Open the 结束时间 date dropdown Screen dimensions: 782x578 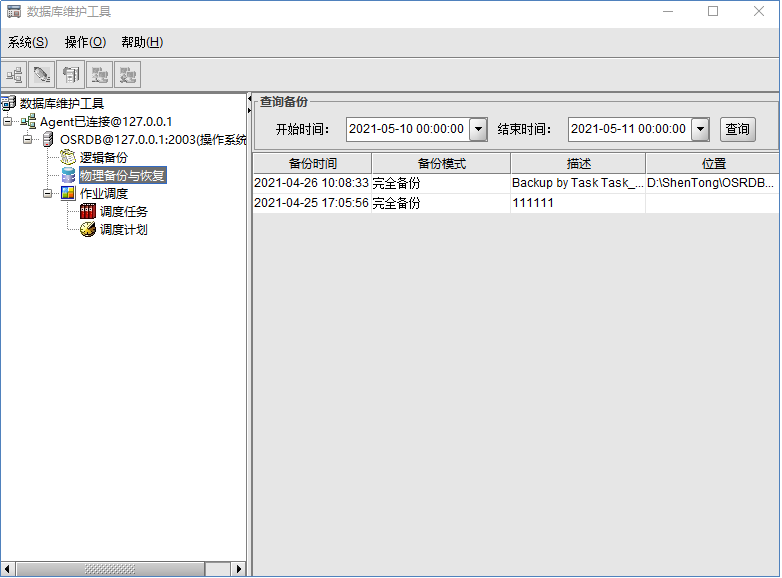pos(700,130)
